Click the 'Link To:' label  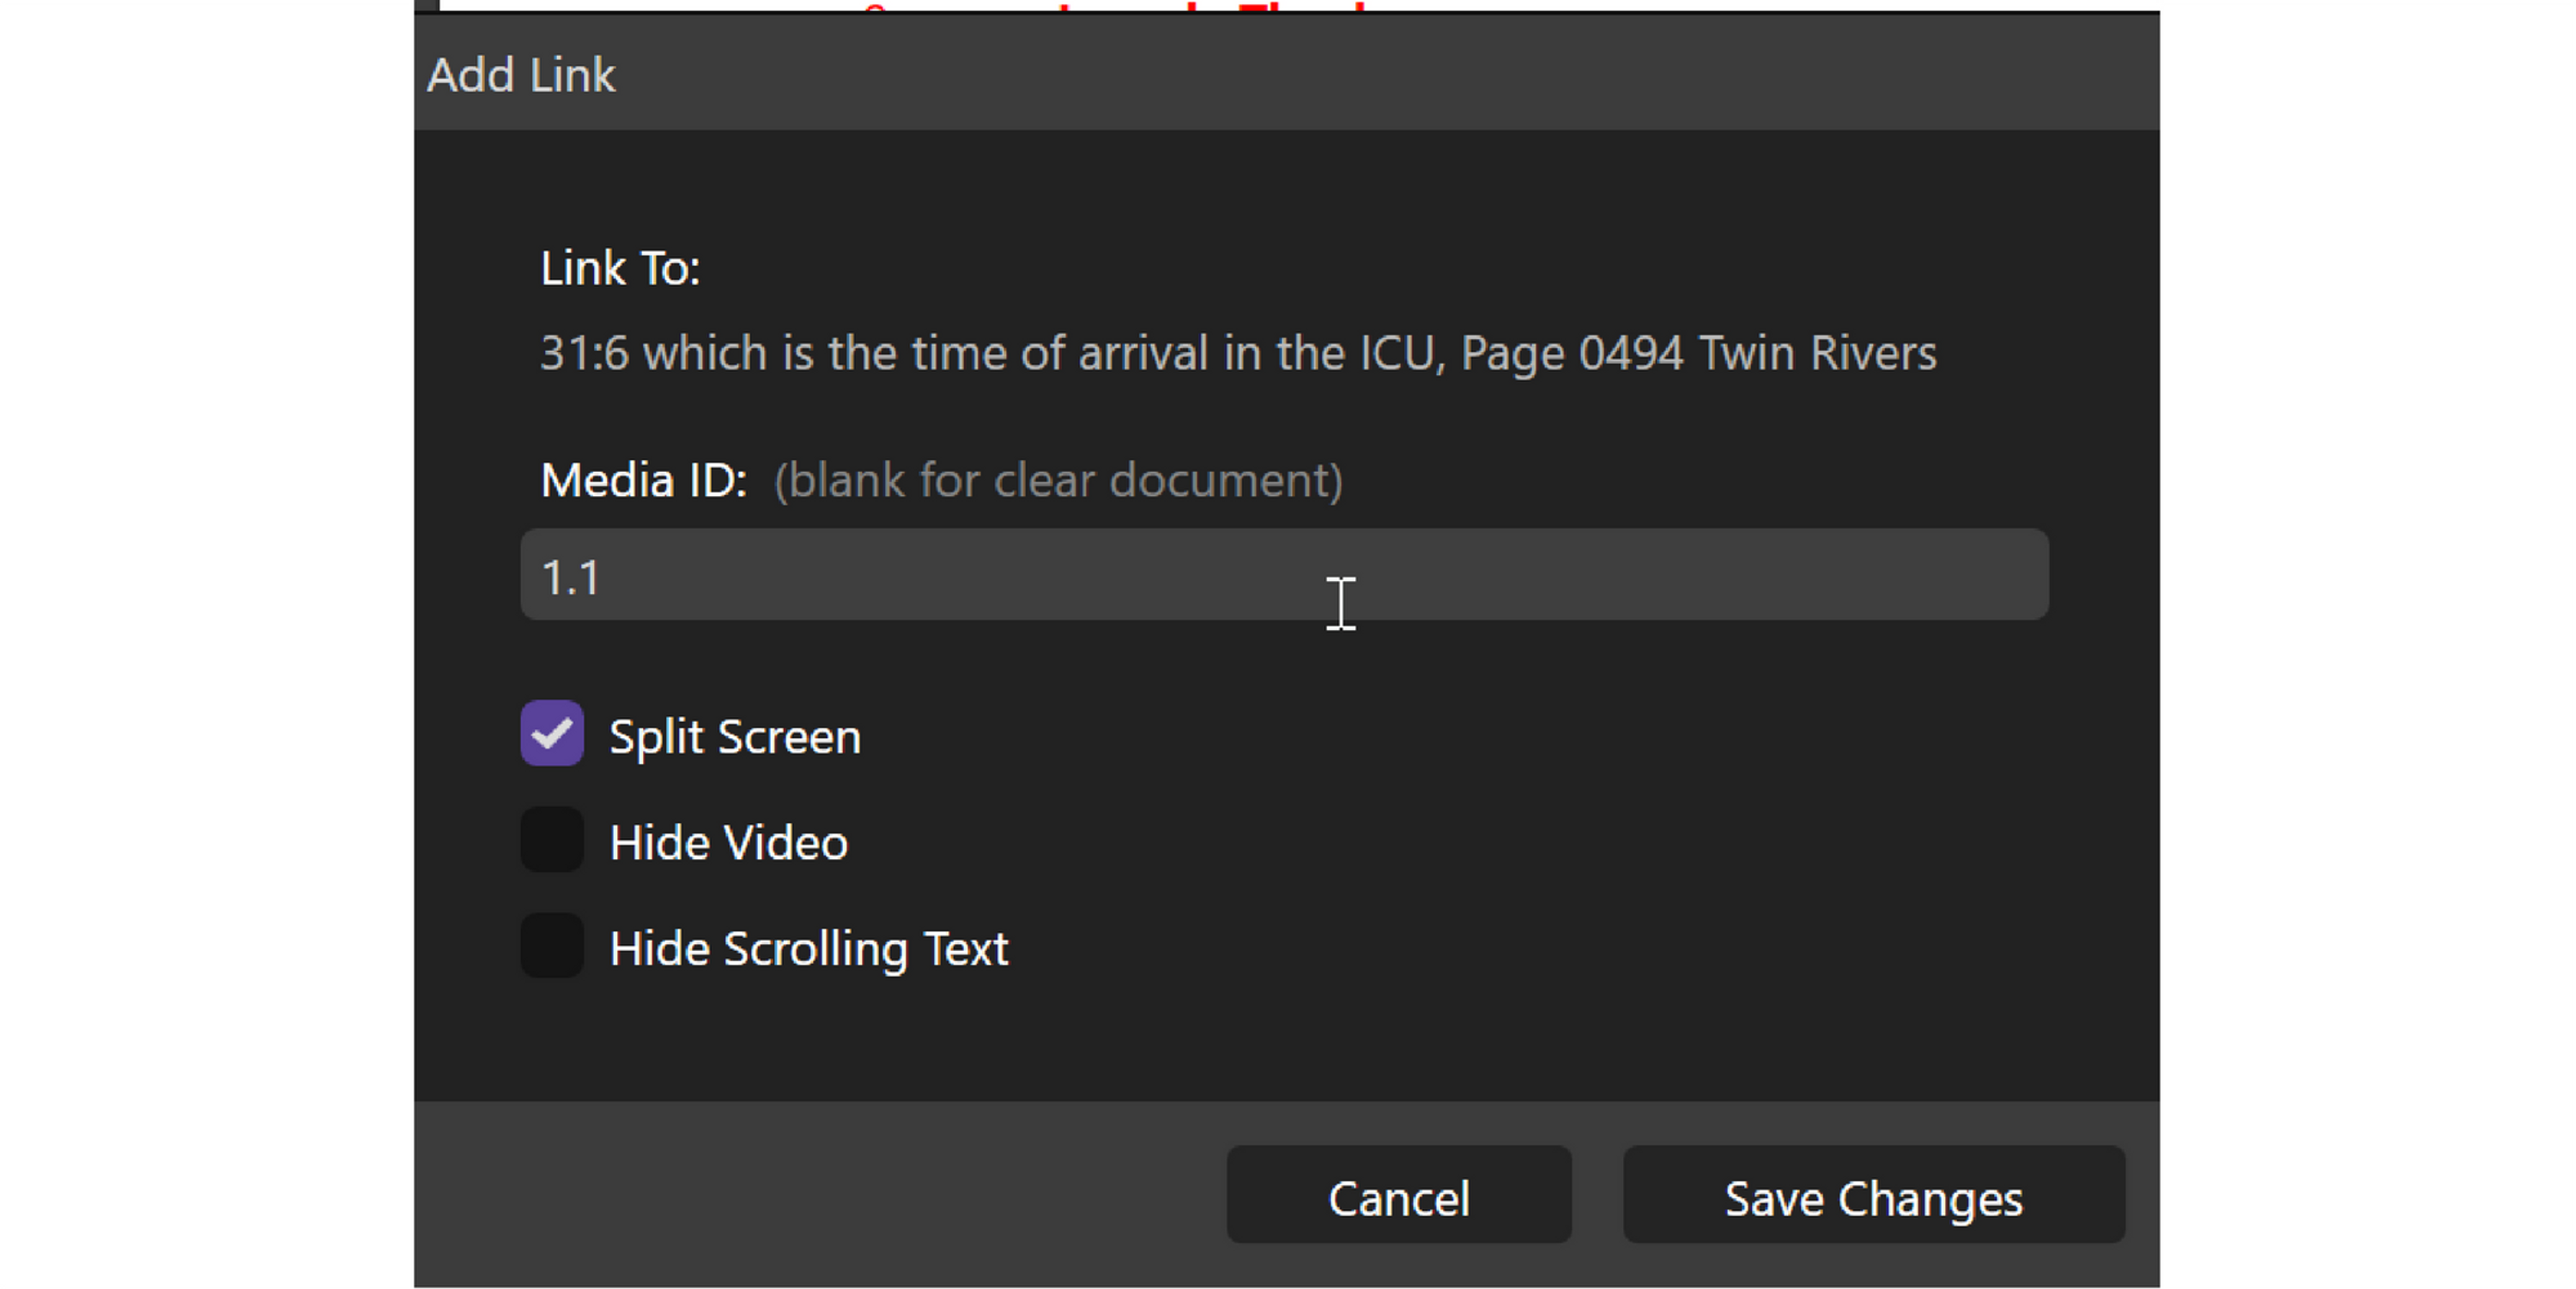click(620, 269)
